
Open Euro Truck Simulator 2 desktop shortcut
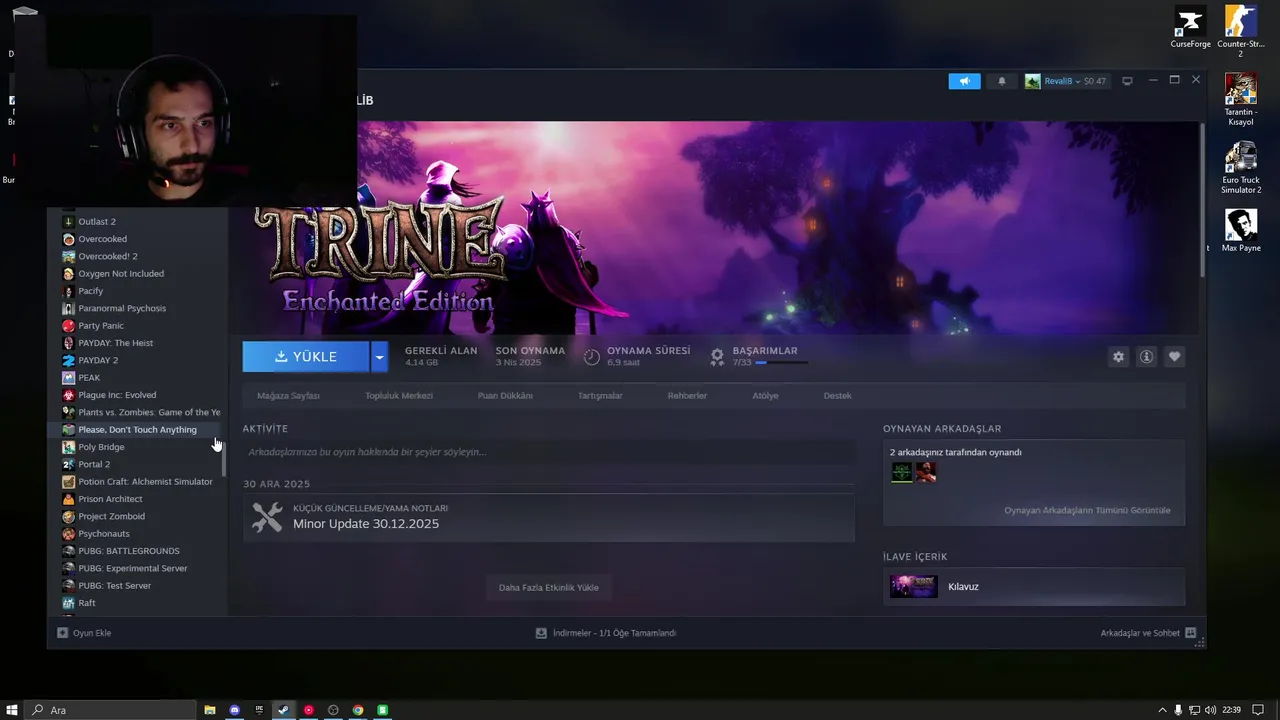tap(1241, 168)
